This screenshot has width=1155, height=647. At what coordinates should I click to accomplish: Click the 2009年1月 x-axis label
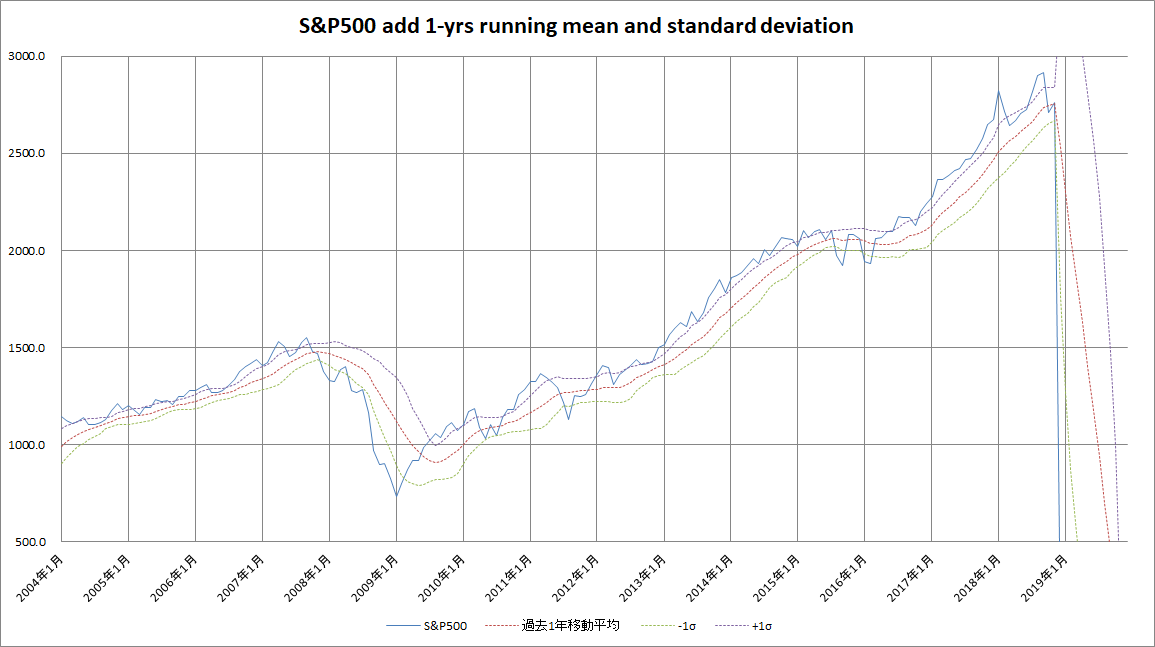point(376,578)
